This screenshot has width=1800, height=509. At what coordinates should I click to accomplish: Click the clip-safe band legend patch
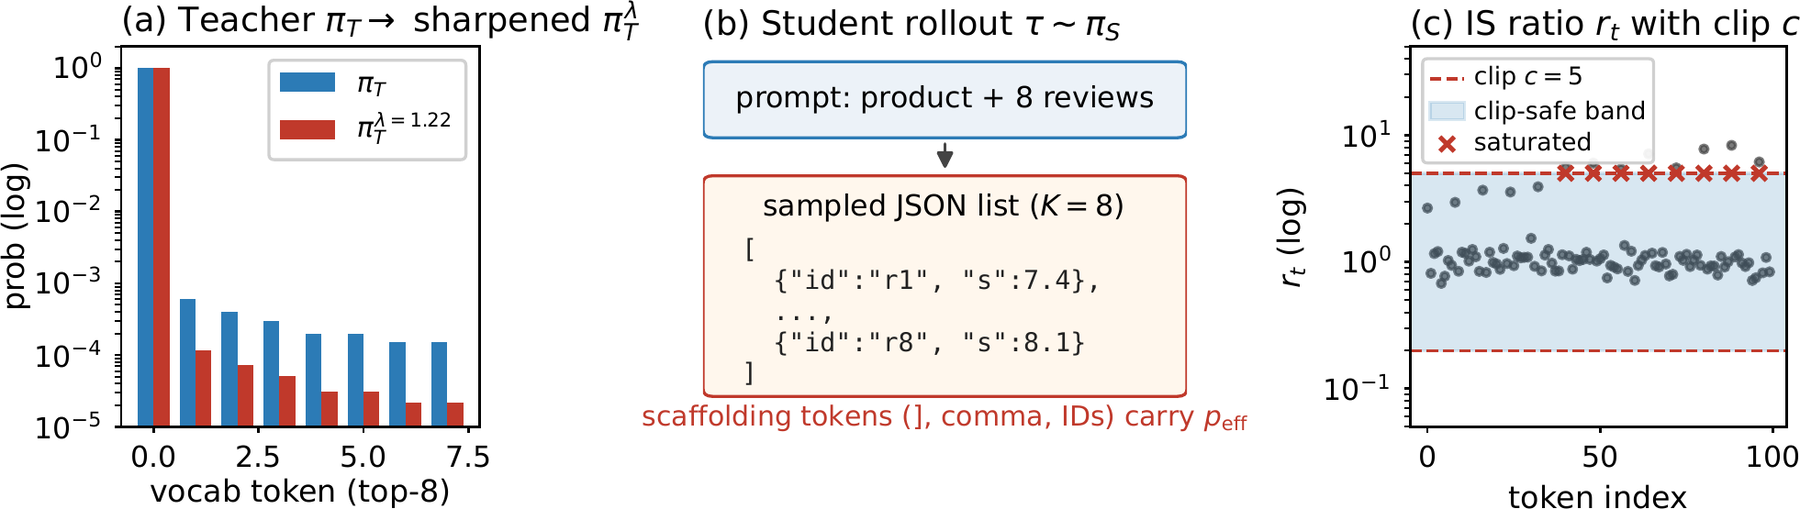tap(1447, 111)
